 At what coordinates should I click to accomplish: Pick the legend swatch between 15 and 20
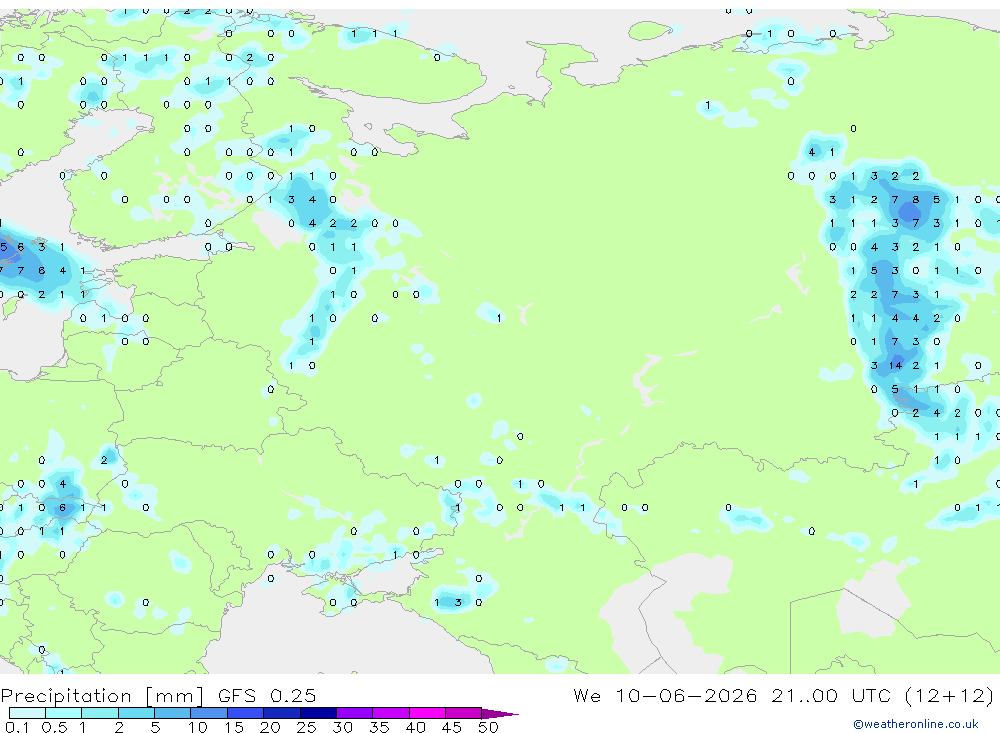point(245,713)
